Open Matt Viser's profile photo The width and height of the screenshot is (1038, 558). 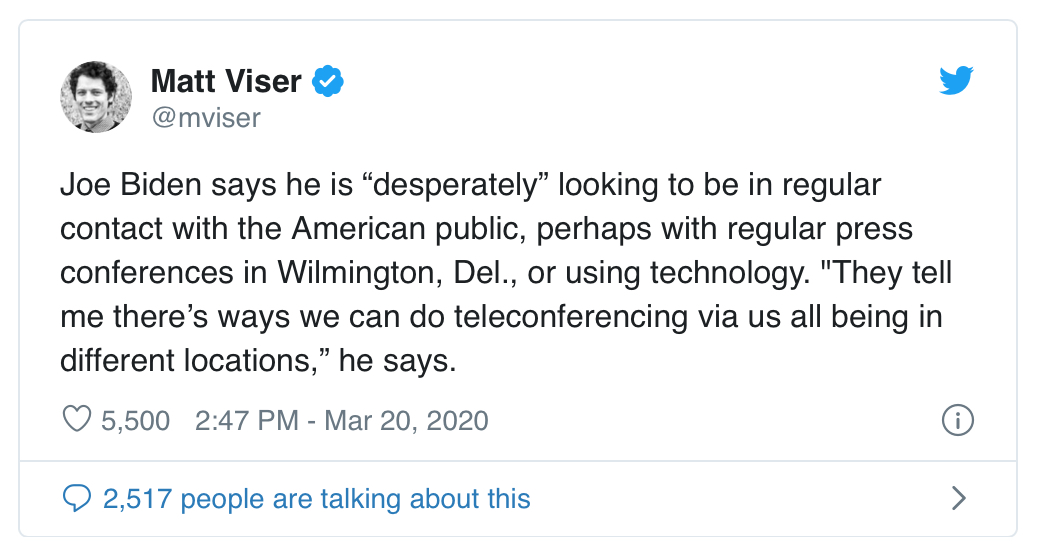tap(96, 97)
